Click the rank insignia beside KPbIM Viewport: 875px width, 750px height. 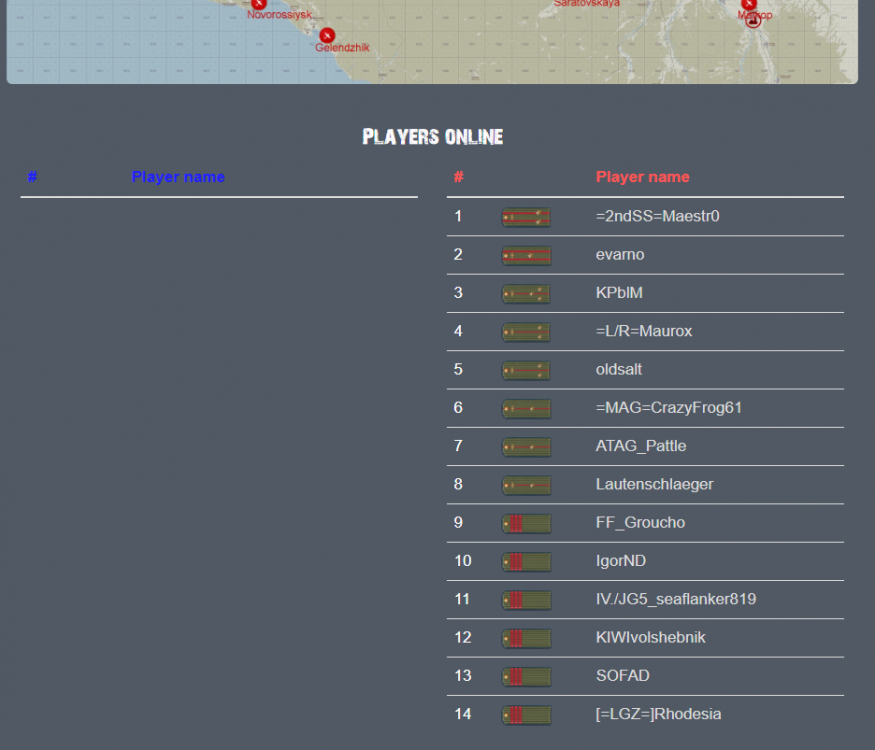[526, 294]
